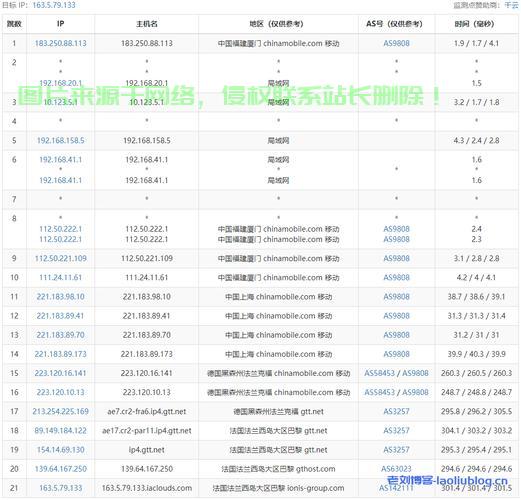521x500 pixels.
Task: Open IP link 154.14.69.130 in hop 19
Action: [61, 450]
